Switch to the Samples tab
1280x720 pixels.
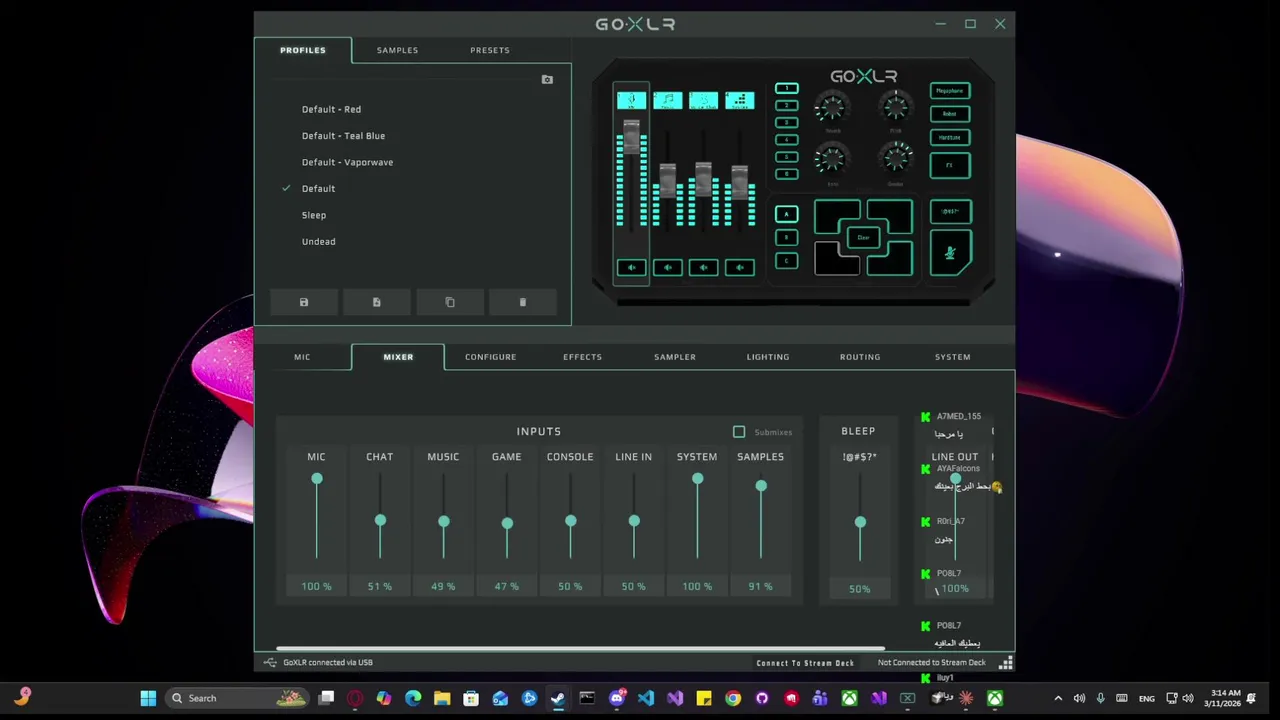[x=397, y=50]
